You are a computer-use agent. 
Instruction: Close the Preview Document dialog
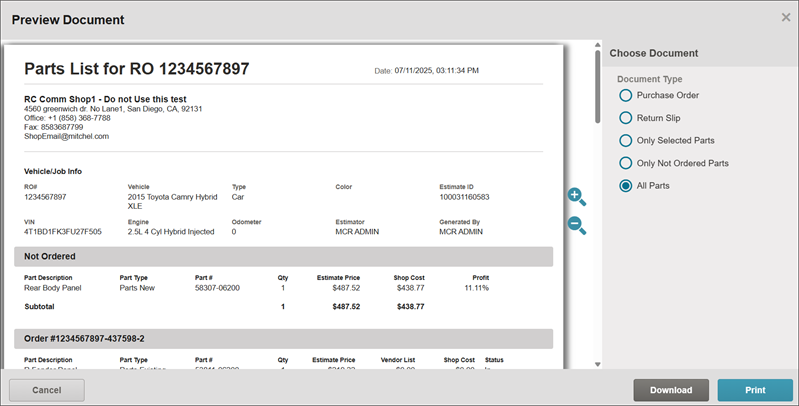click(785, 17)
